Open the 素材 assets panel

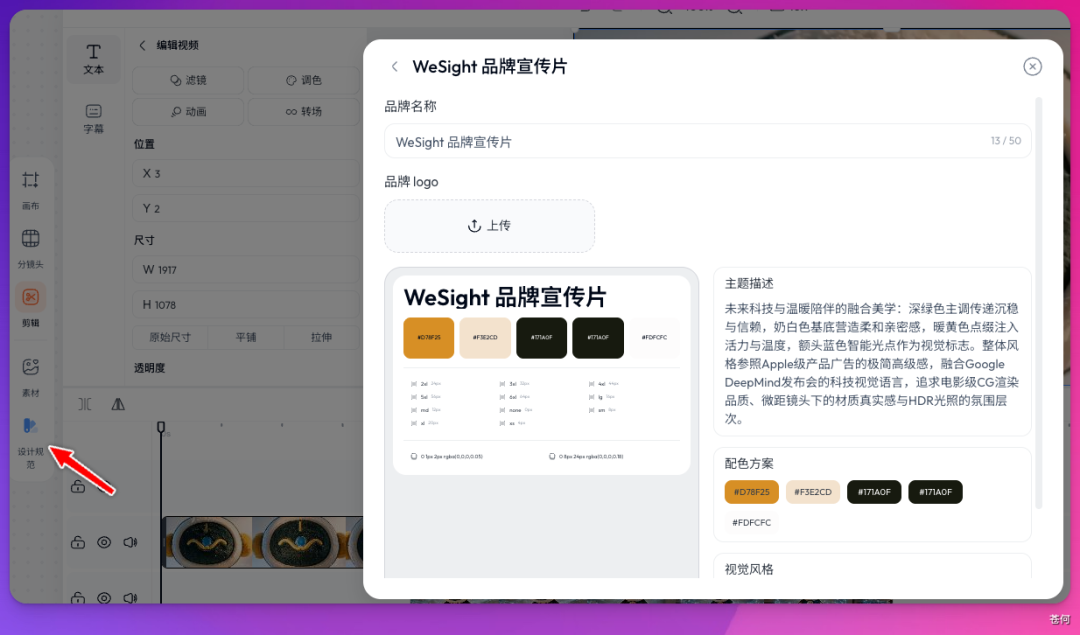point(30,377)
